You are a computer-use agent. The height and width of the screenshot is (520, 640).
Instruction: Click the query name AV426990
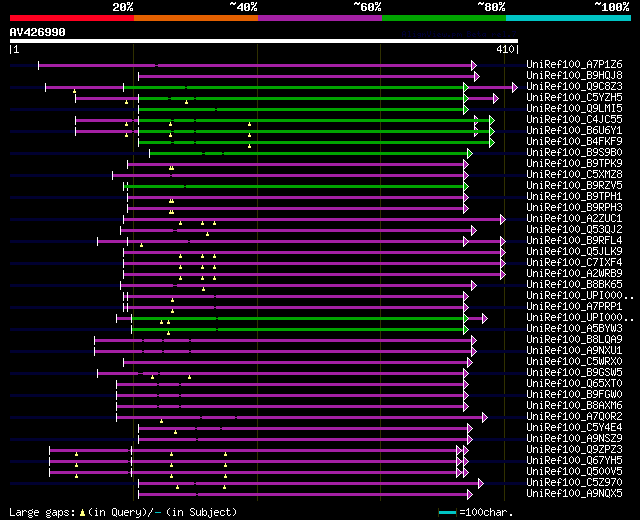(38, 32)
